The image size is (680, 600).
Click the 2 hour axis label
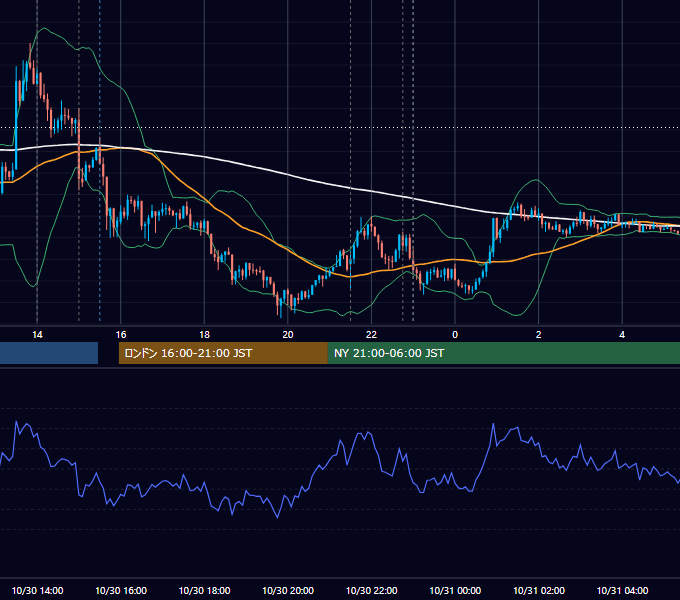[x=539, y=335]
